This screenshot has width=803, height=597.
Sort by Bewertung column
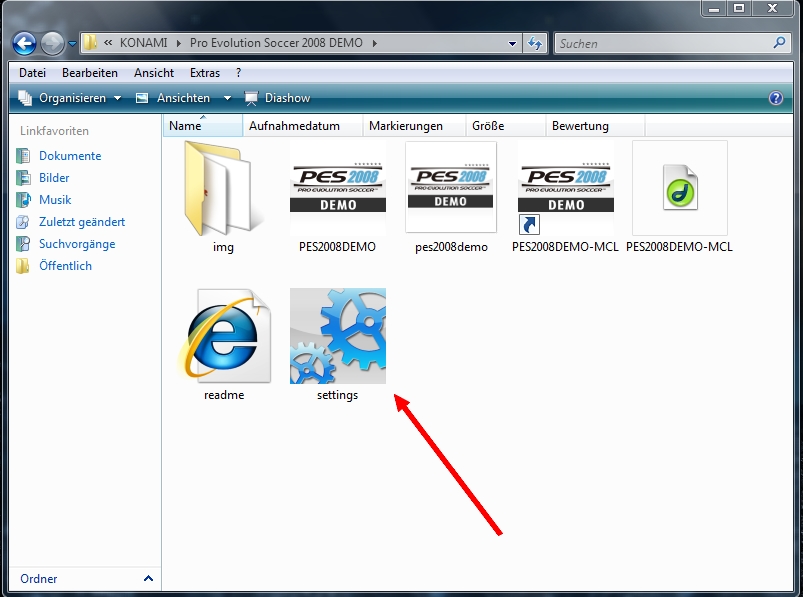point(596,126)
